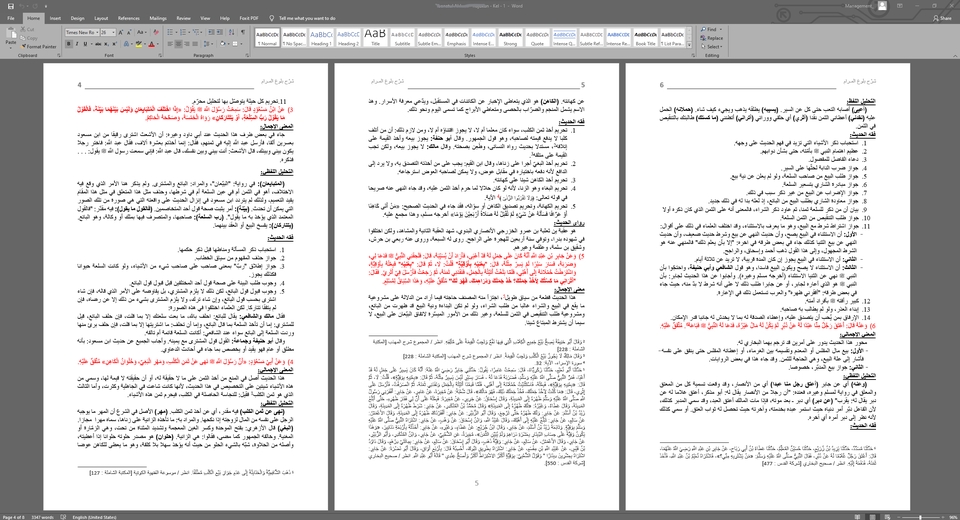Image resolution: width=960 pixels, height=520 pixels.
Task: Switch to the Insert tab
Action: click(x=55, y=18)
